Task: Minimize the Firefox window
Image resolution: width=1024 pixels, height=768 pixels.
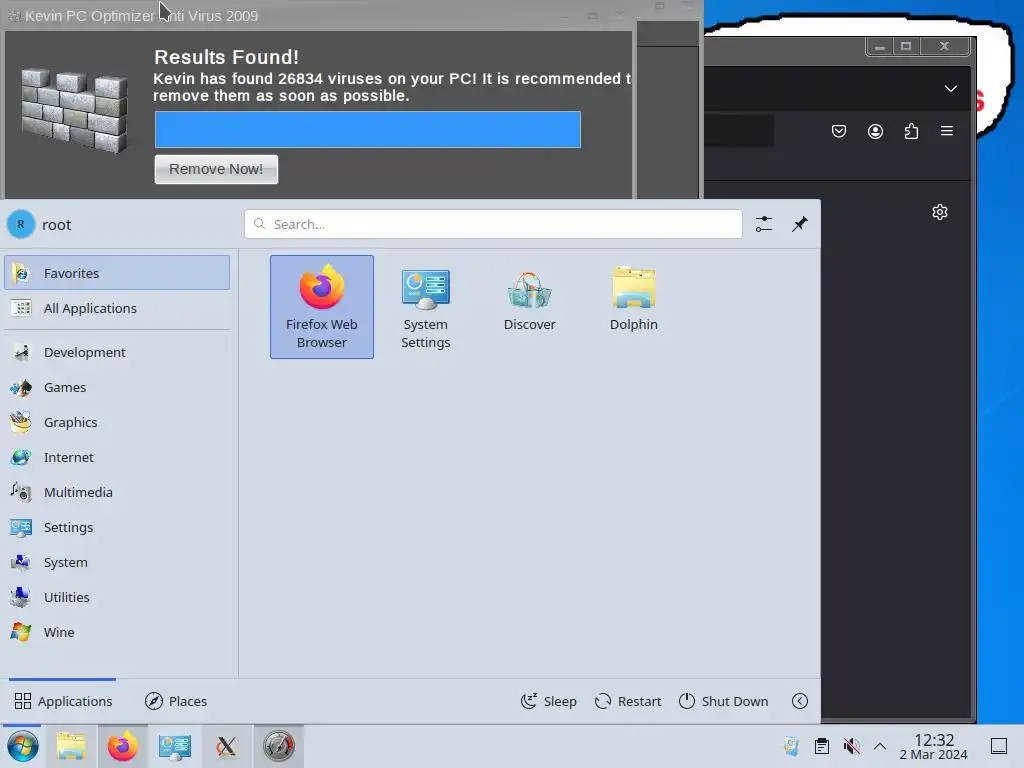Action: click(x=880, y=46)
